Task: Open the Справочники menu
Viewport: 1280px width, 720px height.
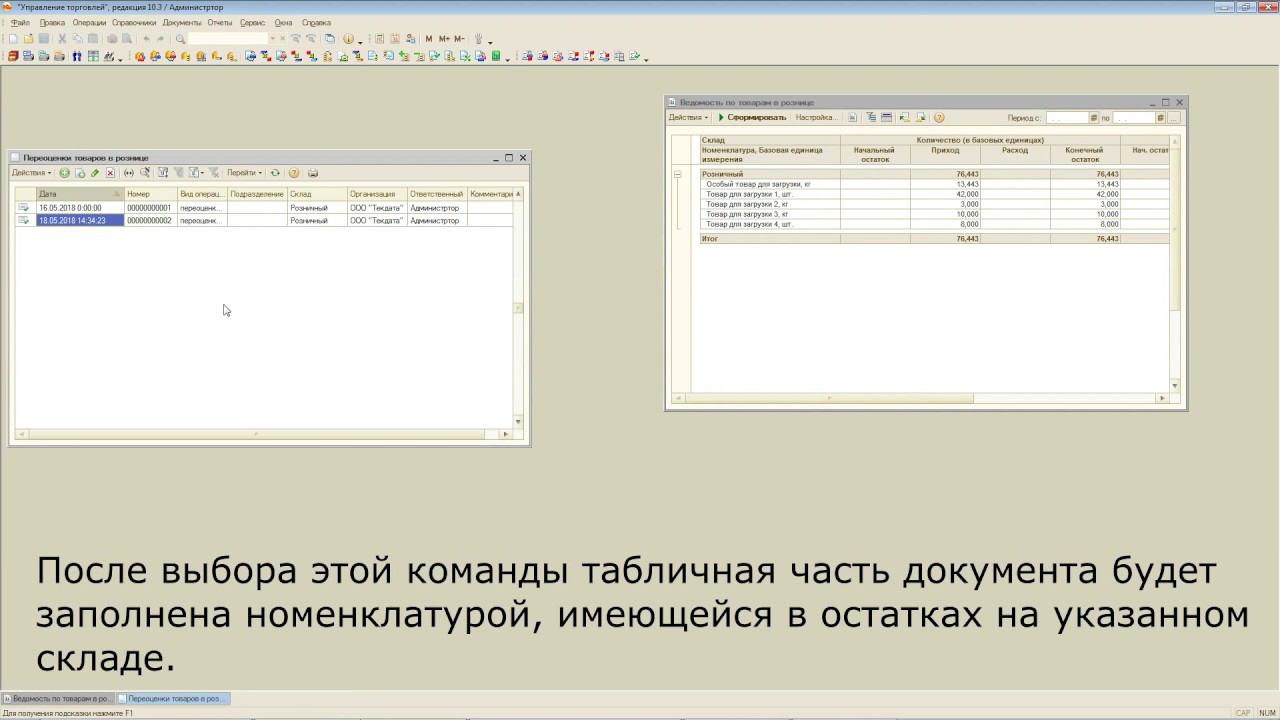Action: pyautogui.click(x=134, y=22)
